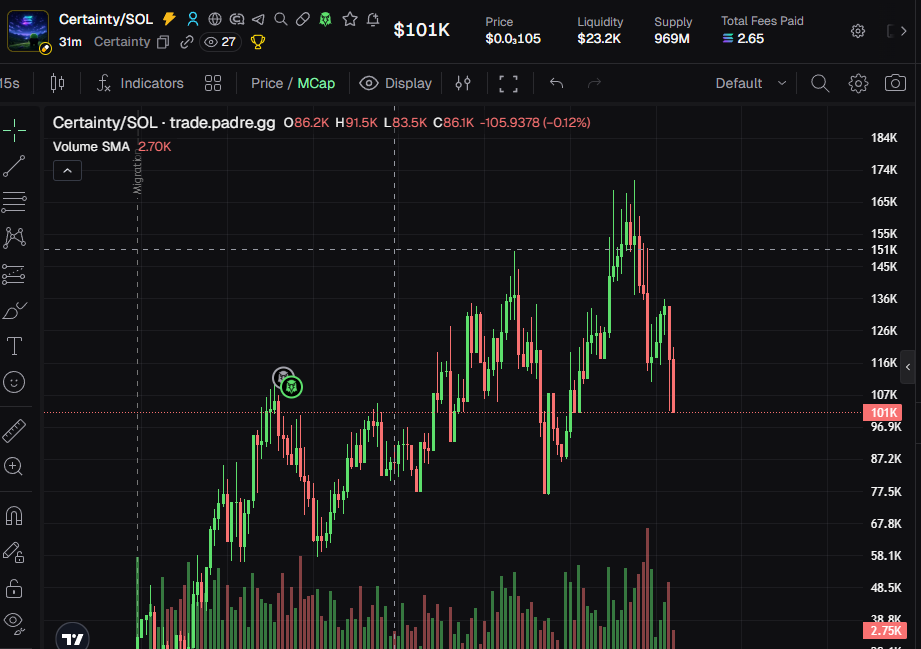
Task: Open the token website globe icon
Action: point(215,19)
